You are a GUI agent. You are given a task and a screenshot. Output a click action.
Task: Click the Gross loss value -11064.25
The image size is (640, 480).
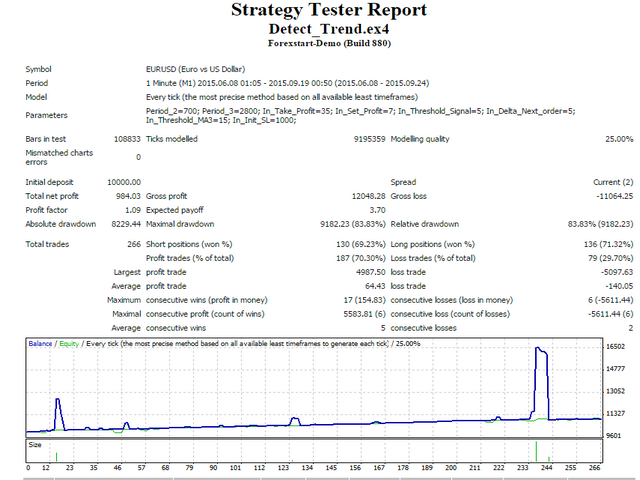click(x=615, y=196)
